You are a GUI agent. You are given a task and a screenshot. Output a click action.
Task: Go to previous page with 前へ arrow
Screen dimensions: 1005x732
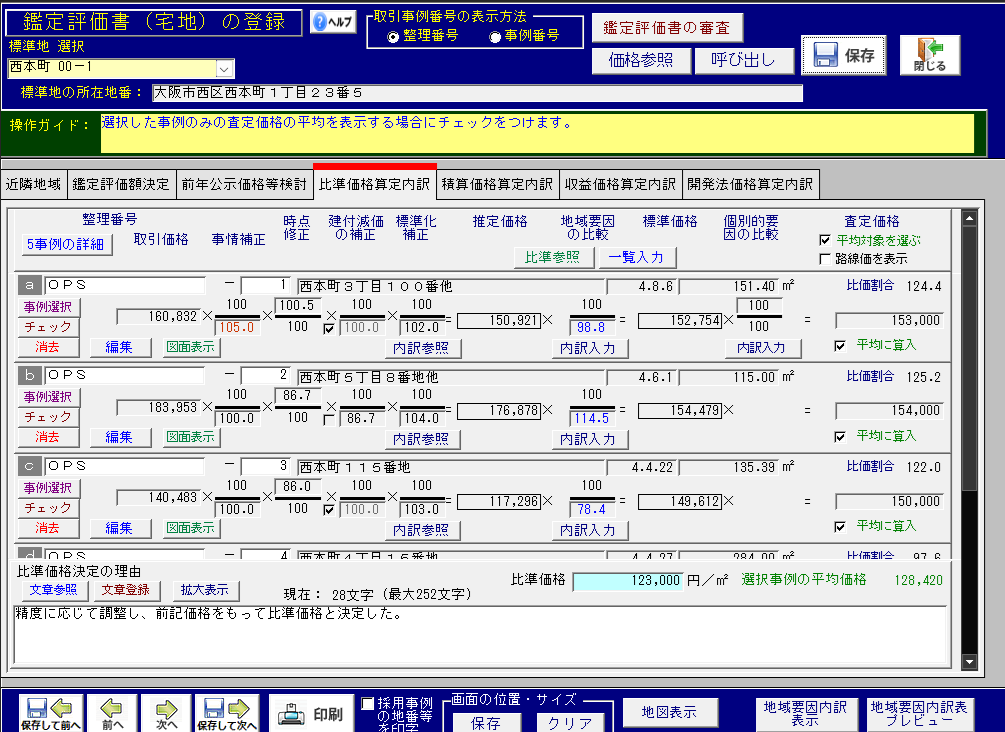tap(111, 713)
